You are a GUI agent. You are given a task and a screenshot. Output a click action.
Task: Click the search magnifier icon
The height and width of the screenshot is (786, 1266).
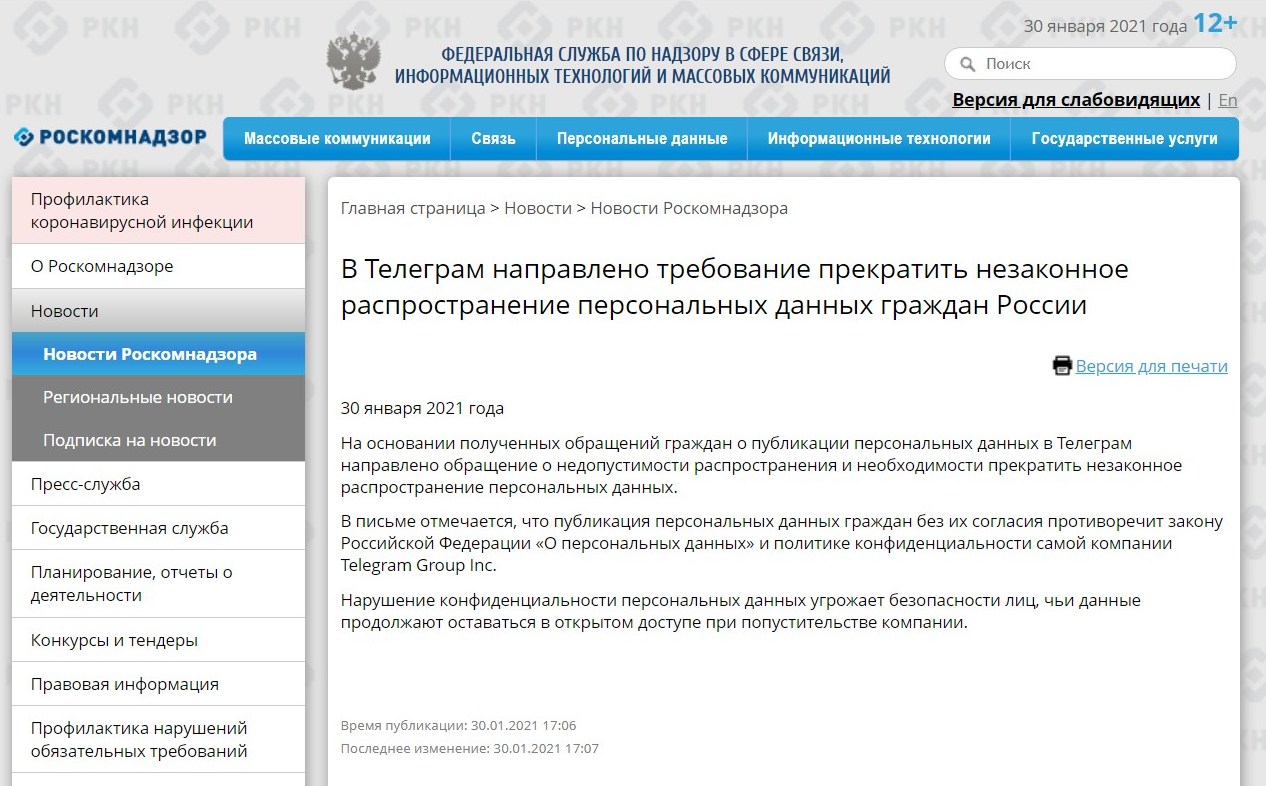pyautogui.click(x=967, y=64)
